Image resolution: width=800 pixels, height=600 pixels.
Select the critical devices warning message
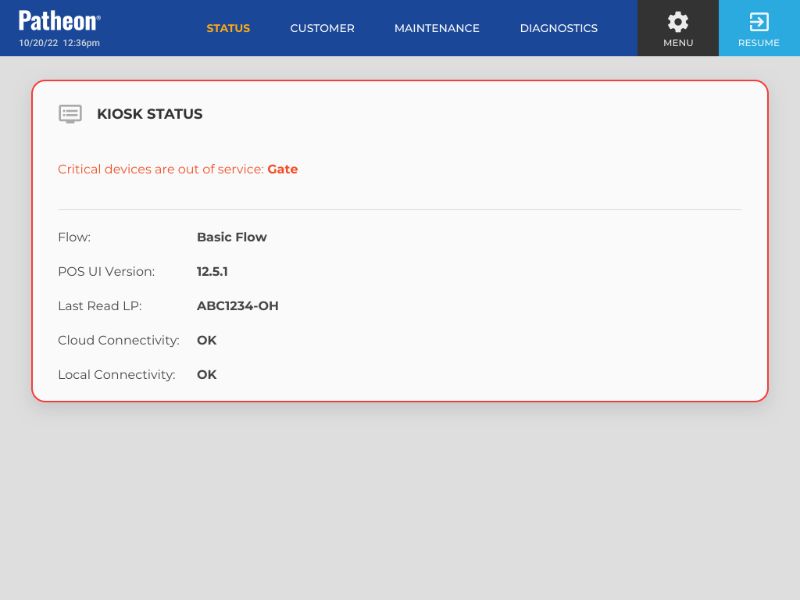(161, 169)
